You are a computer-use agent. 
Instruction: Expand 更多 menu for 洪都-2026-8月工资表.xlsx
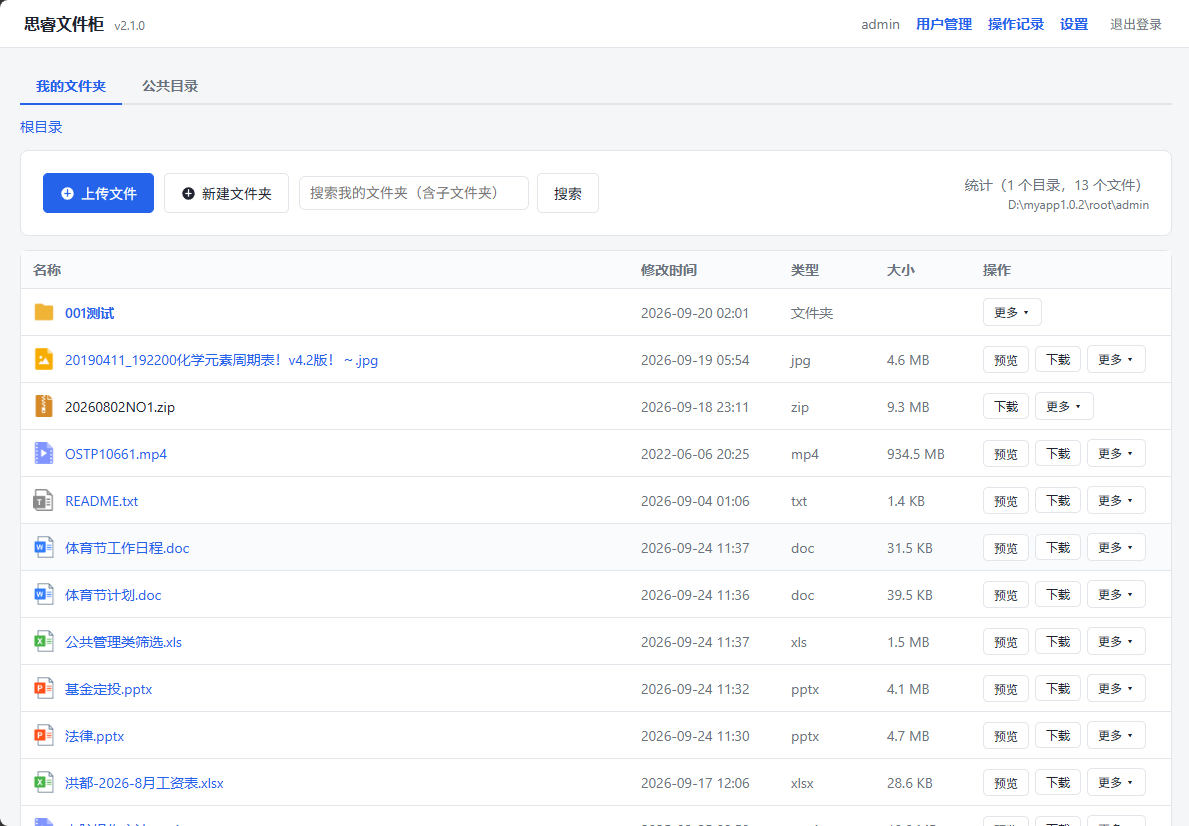click(x=1115, y=783)
